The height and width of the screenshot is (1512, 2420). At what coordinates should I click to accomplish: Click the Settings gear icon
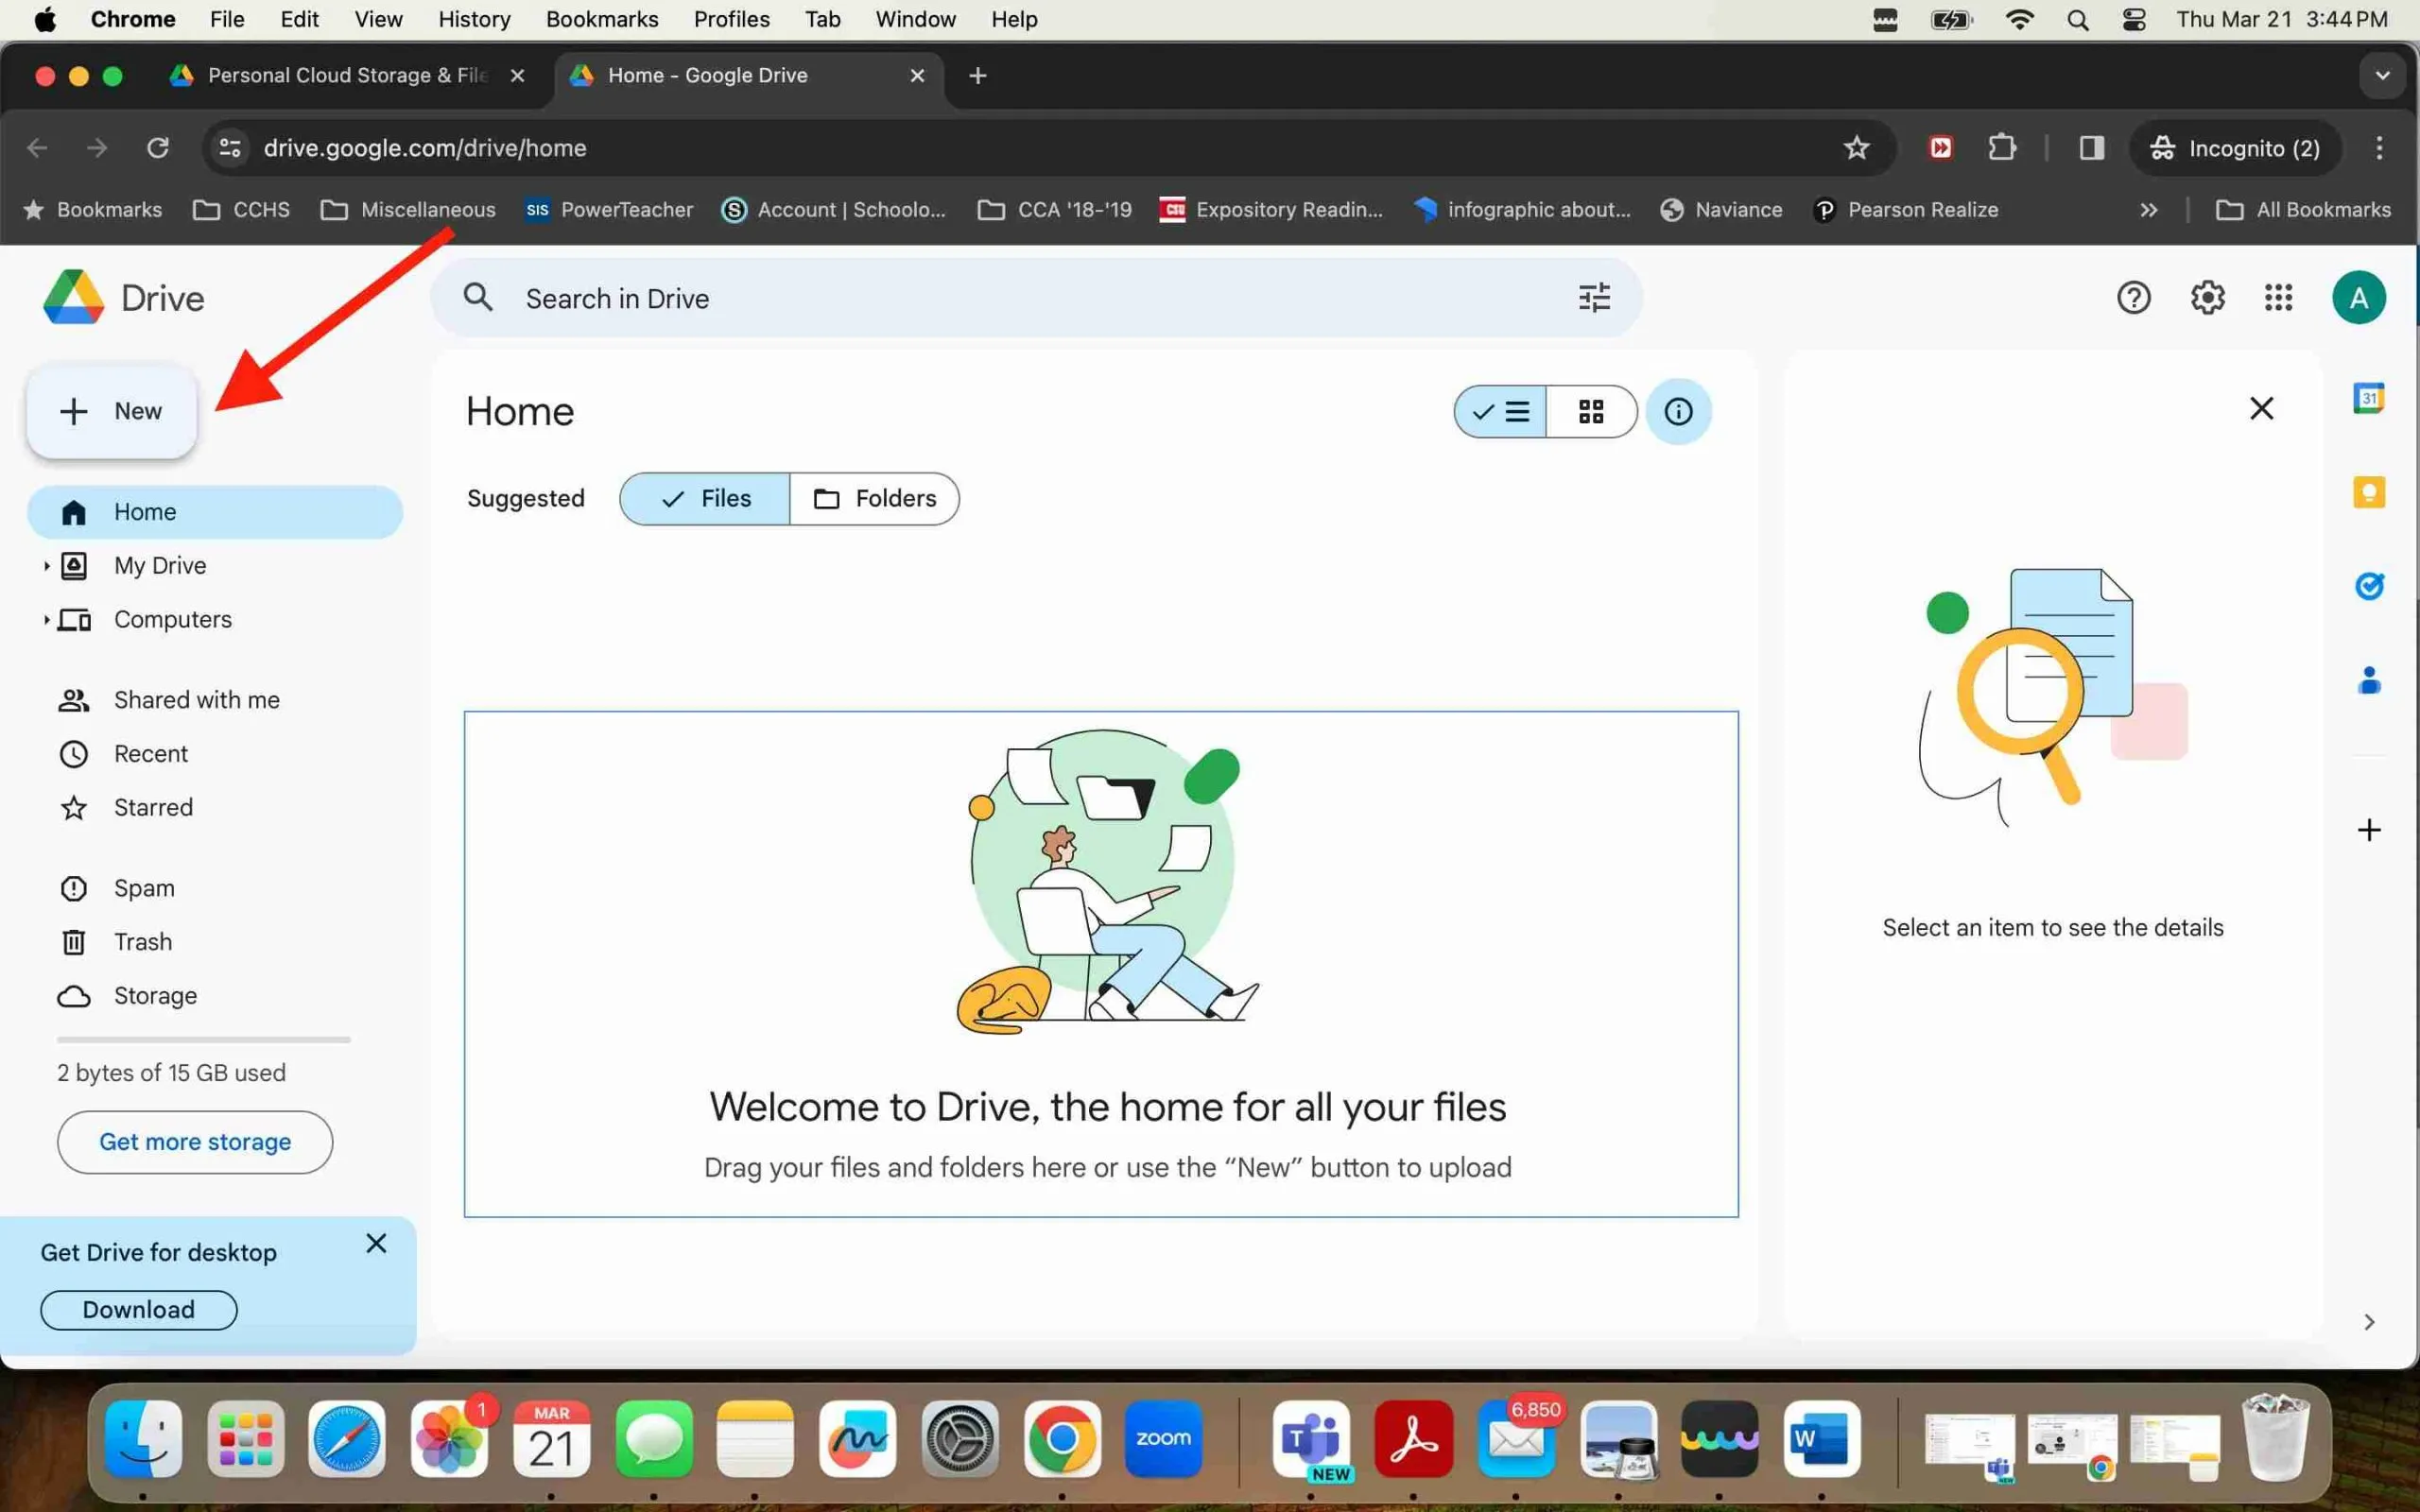click(x=2209, y=298)
